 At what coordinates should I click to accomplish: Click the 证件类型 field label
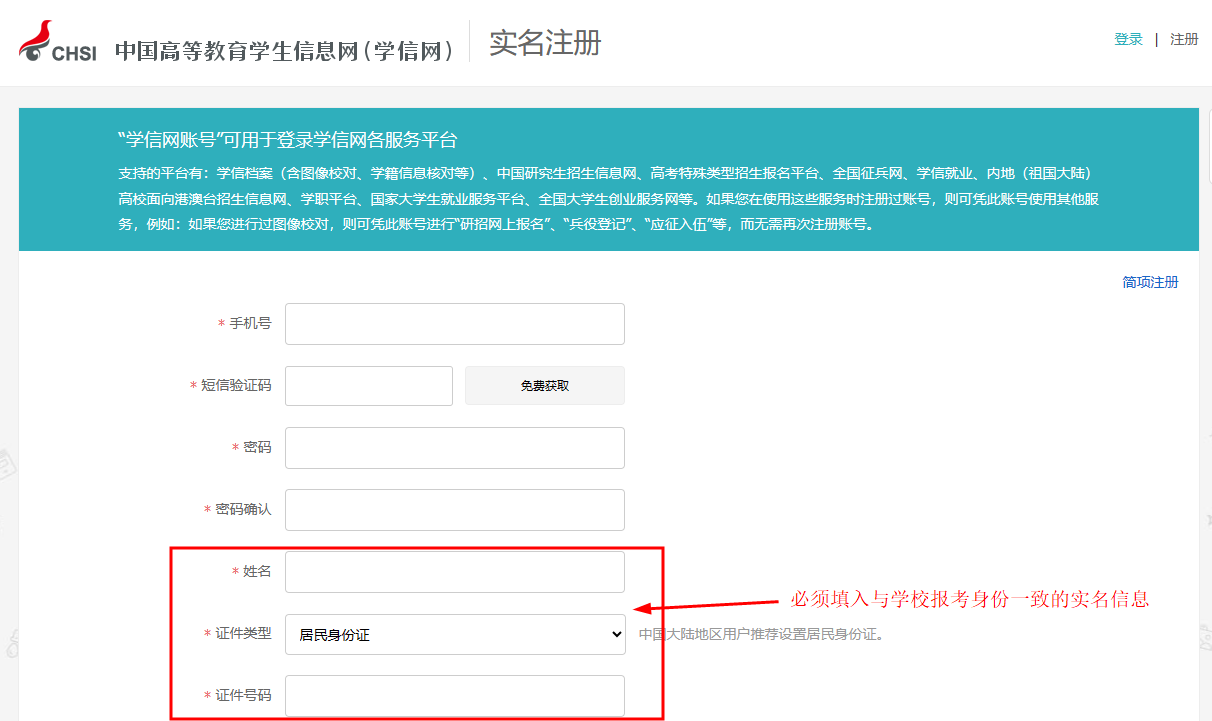(x=243, y=634)
